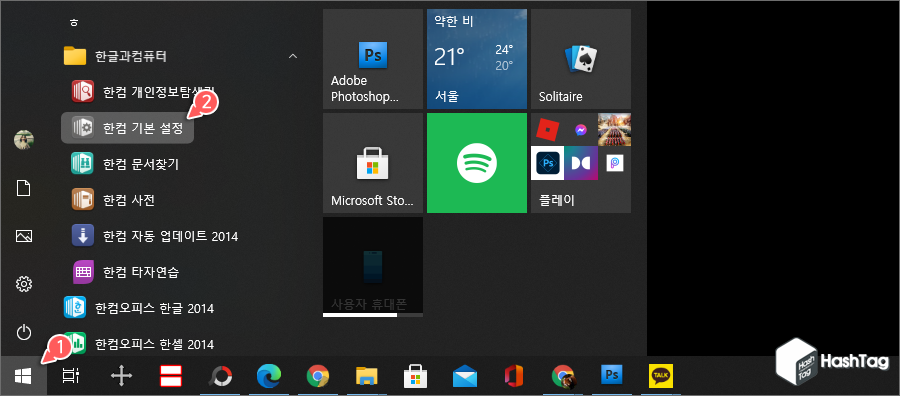Viewport: 900px width, 396px height.
Task: Click the Power icon in Start sidebar
Action: (24, 332)
